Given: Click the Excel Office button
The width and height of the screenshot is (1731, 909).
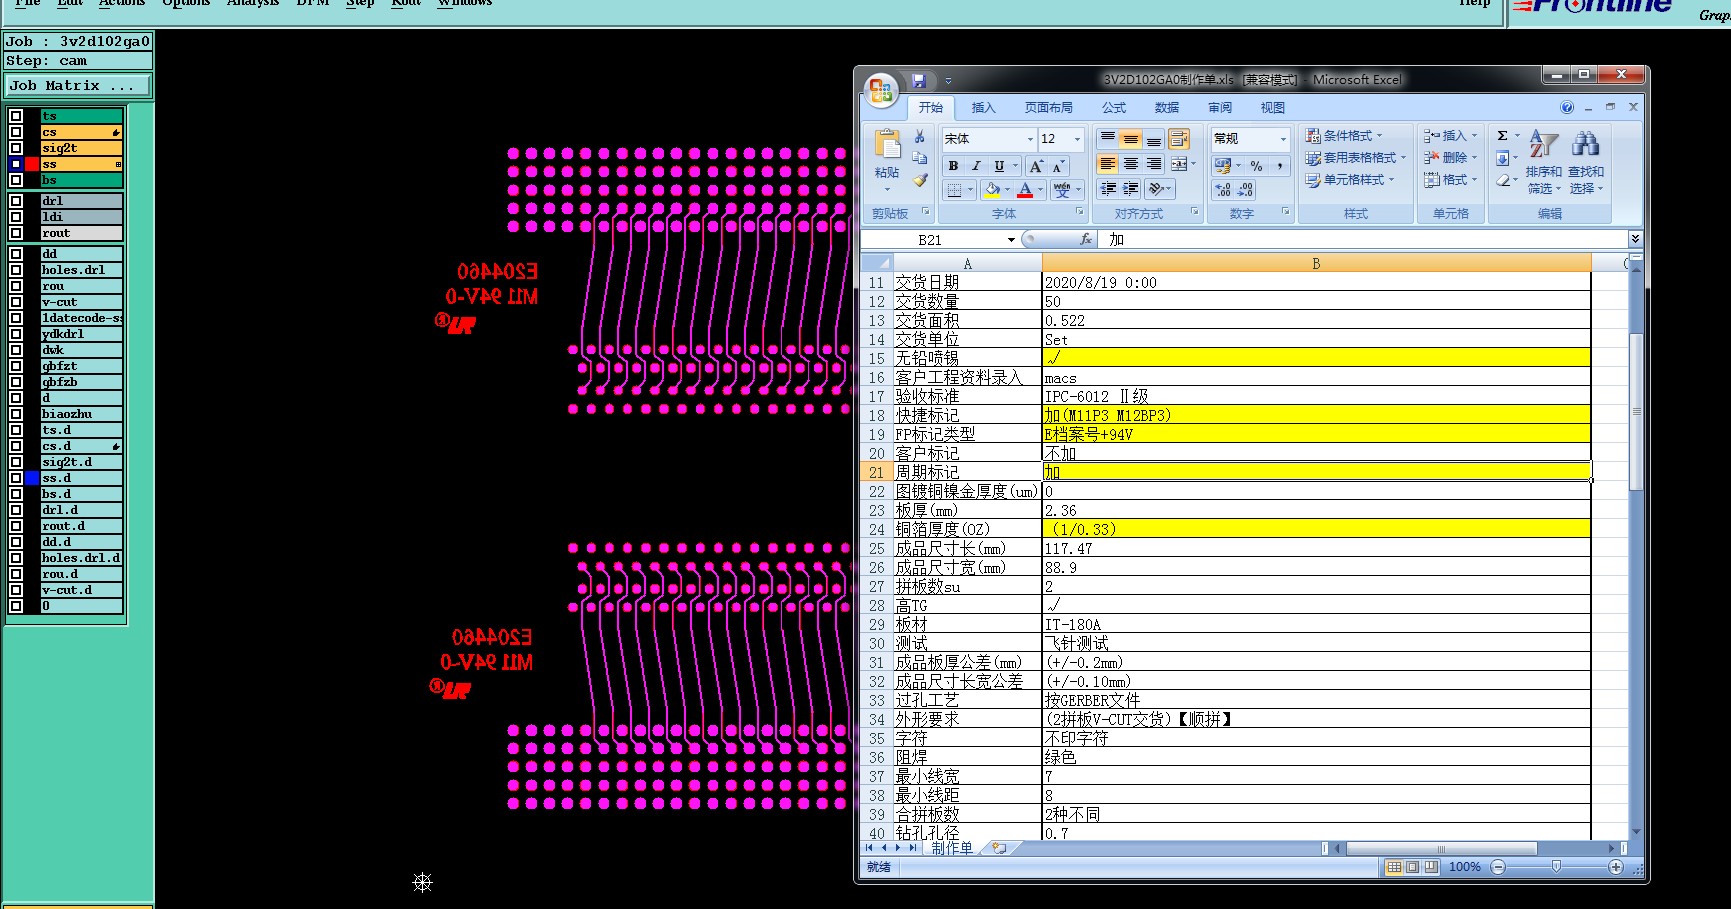Looking at the screenshot, I should [880, 90].
